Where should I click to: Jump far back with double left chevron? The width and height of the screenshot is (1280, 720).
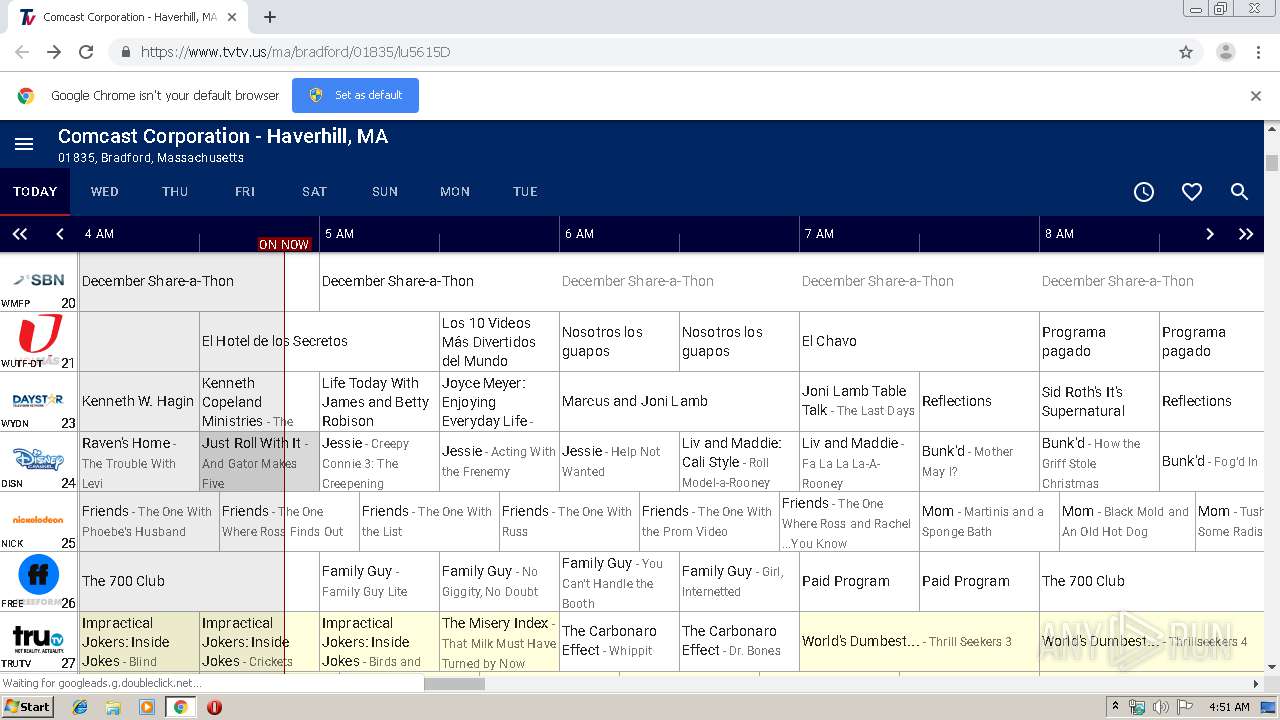point(19,234)
